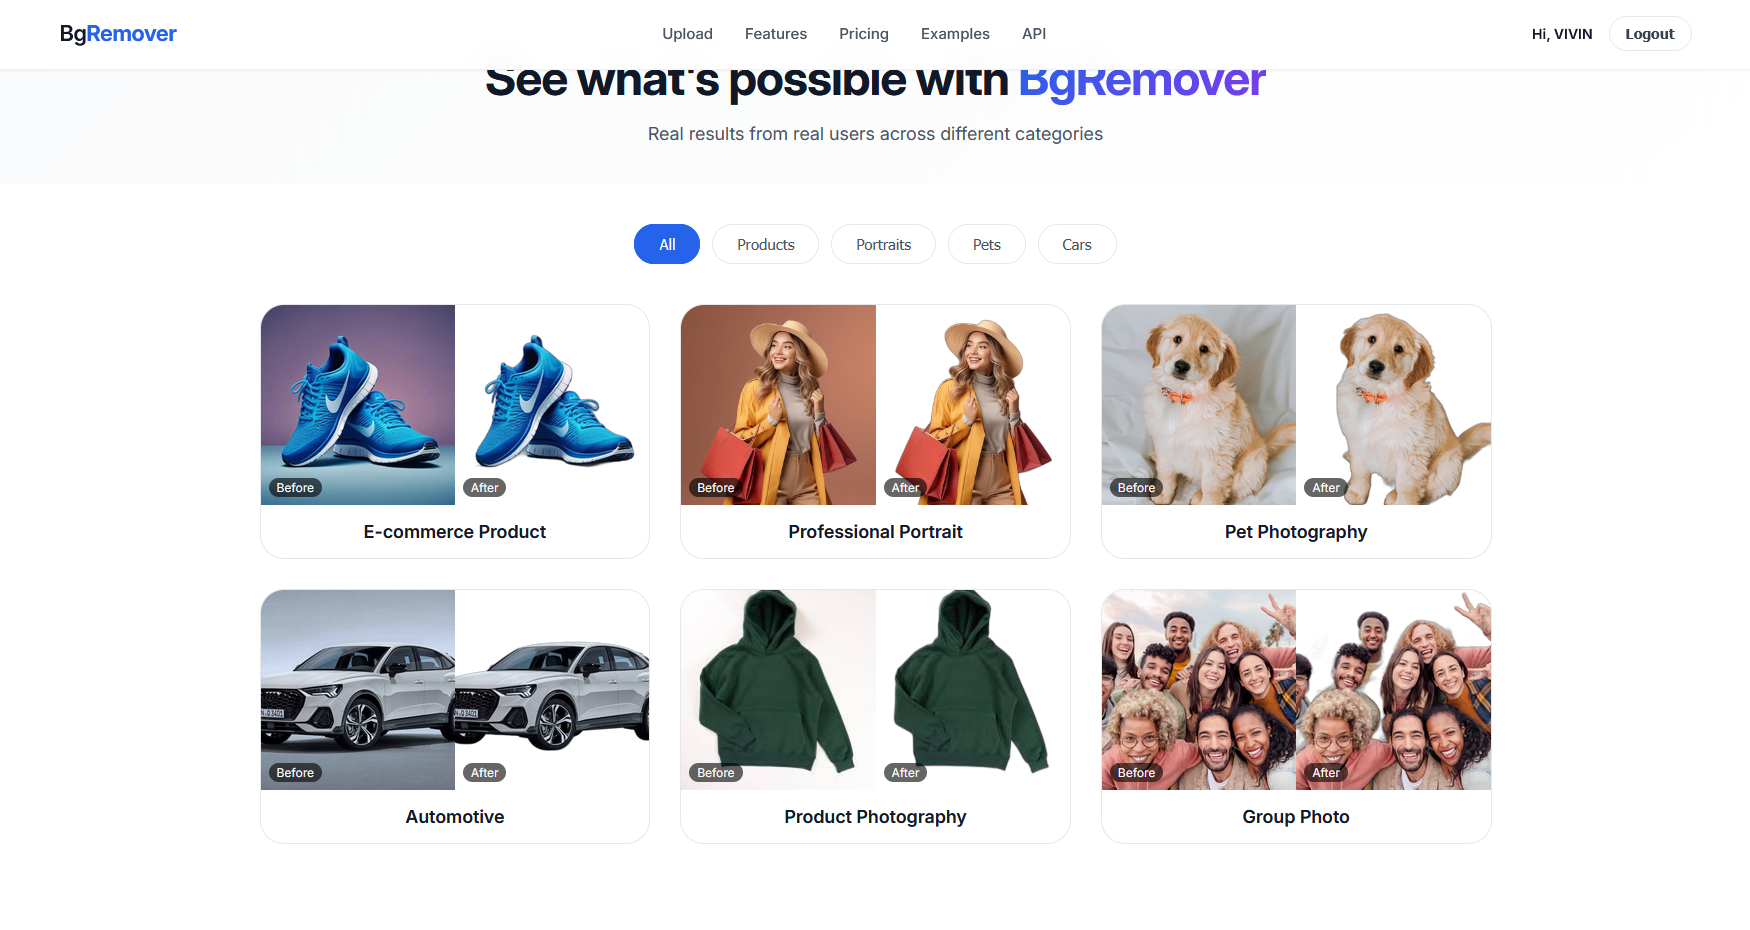Viewport: 1750px width, 930px height.
Task: Show only Cars examples
Action: tap(1077, 244)
